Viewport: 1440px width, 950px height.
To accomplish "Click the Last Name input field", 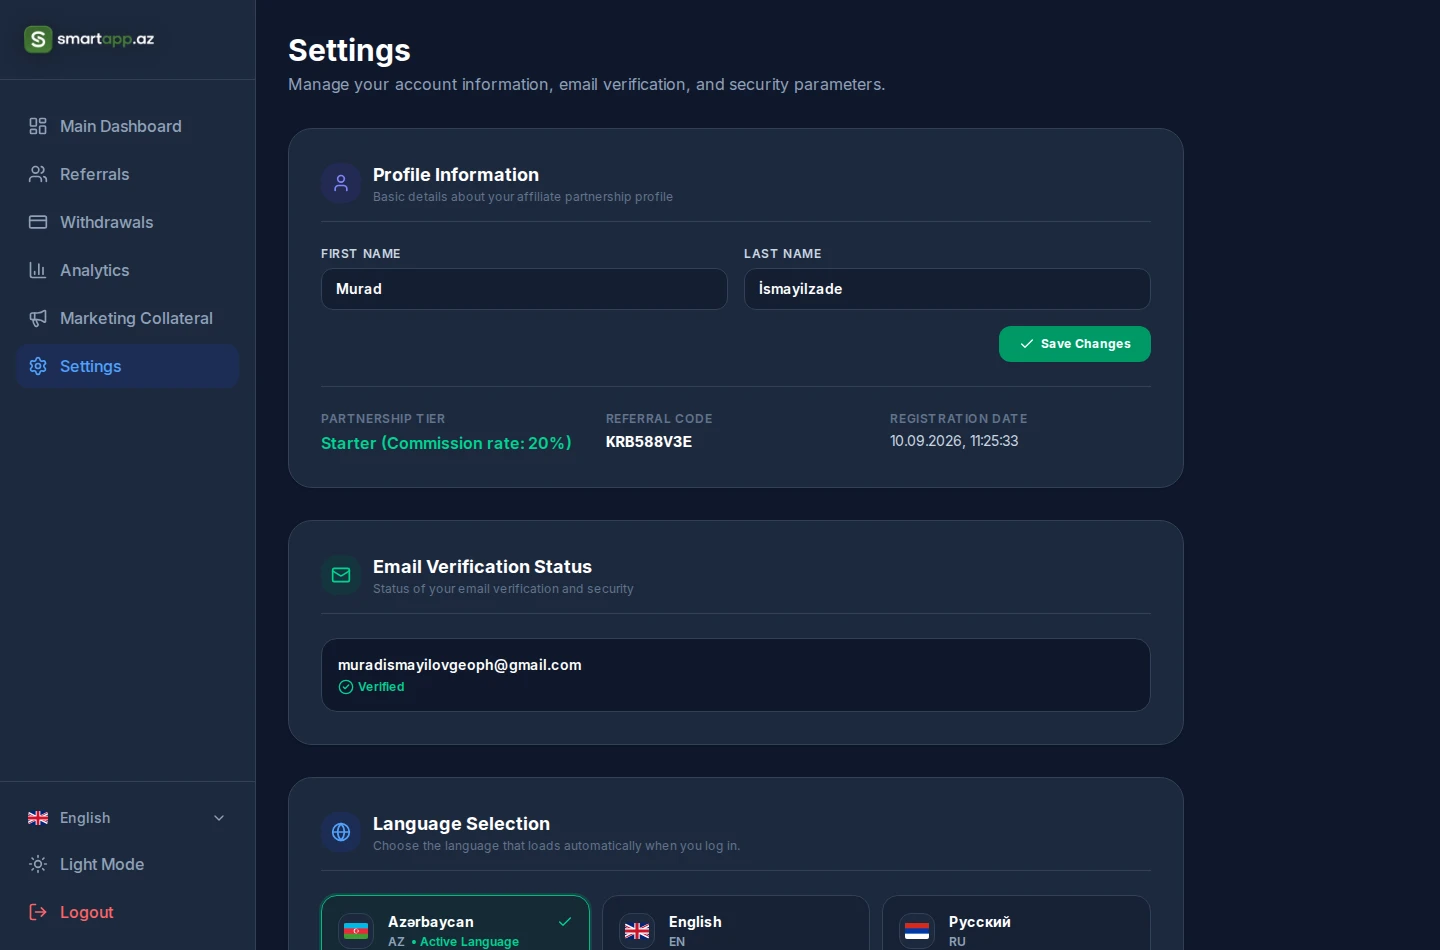I will pos(947,289).
